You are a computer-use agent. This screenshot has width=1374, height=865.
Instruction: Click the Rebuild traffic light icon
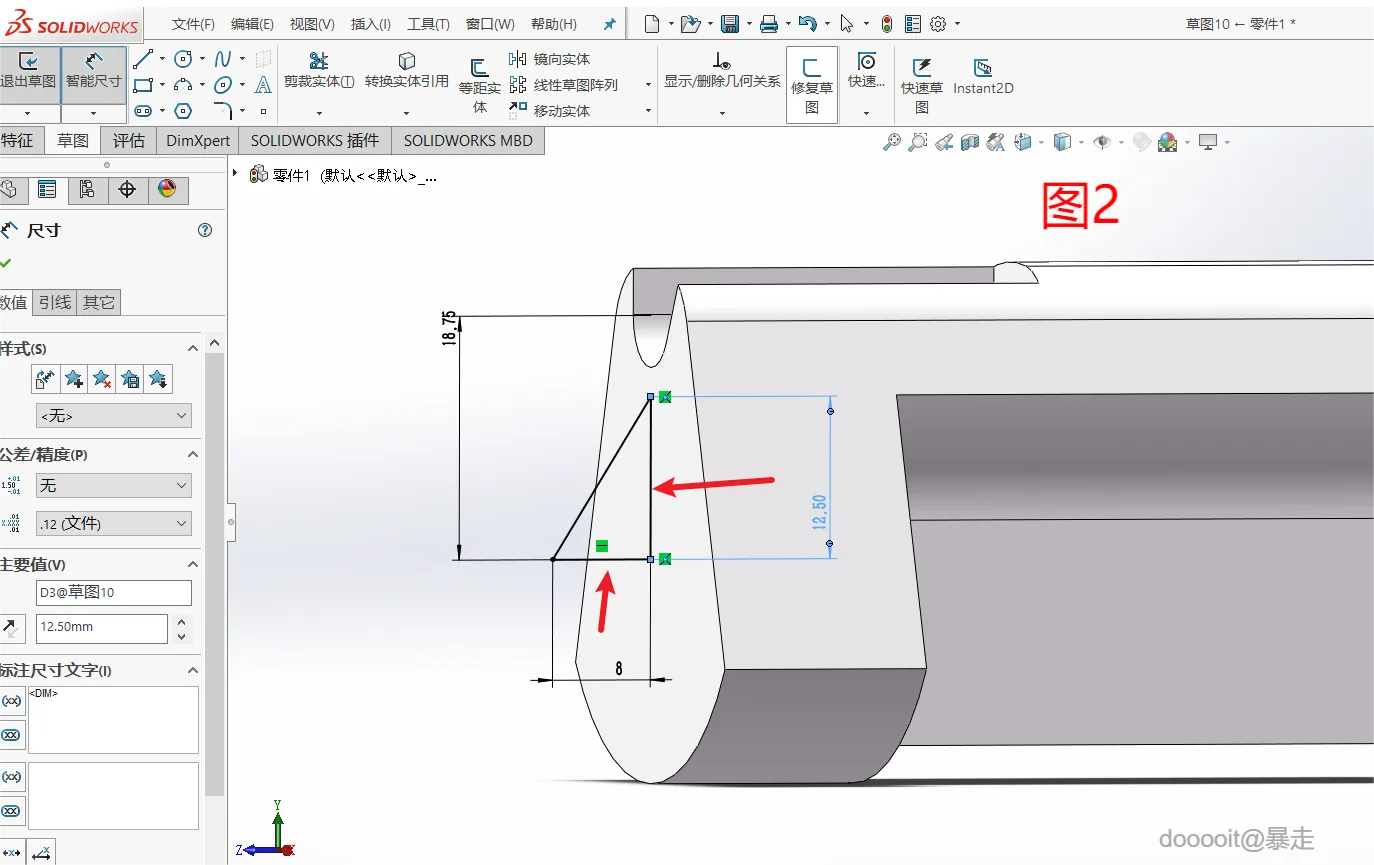coord(887,24)
